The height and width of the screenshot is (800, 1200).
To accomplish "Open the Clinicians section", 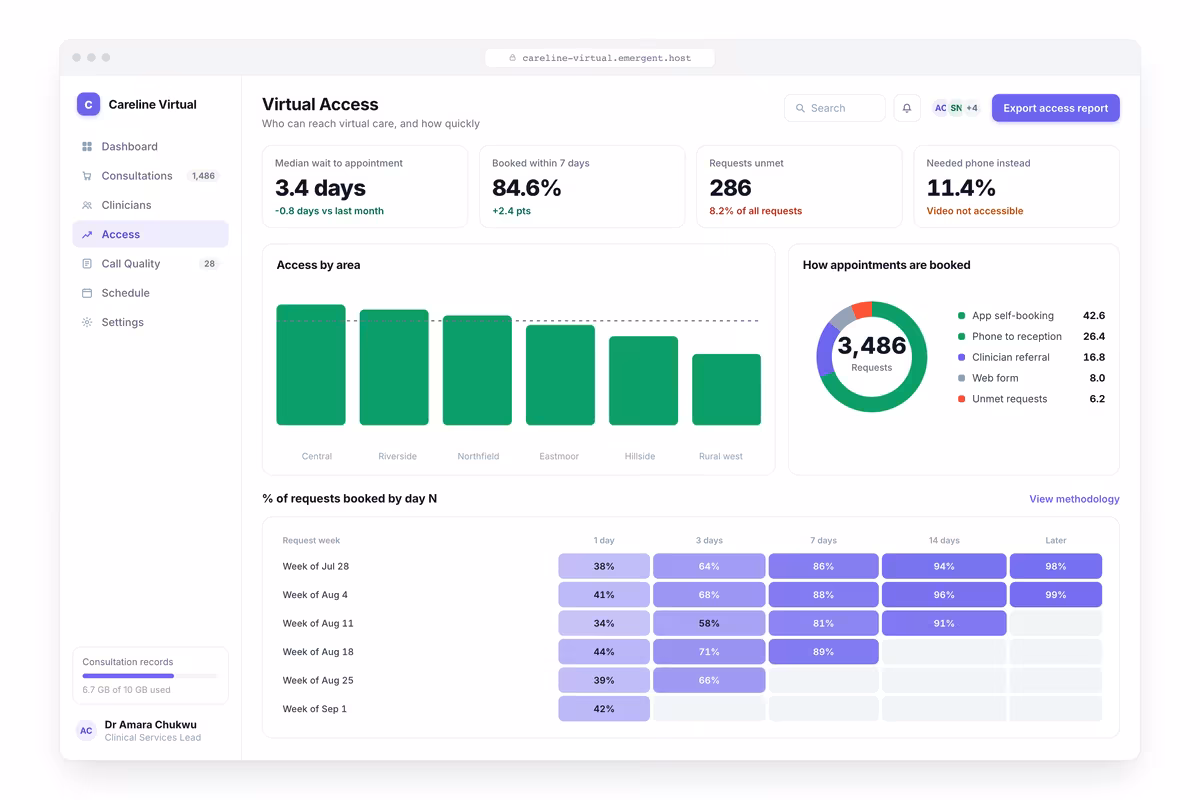I will click(150, 205).
